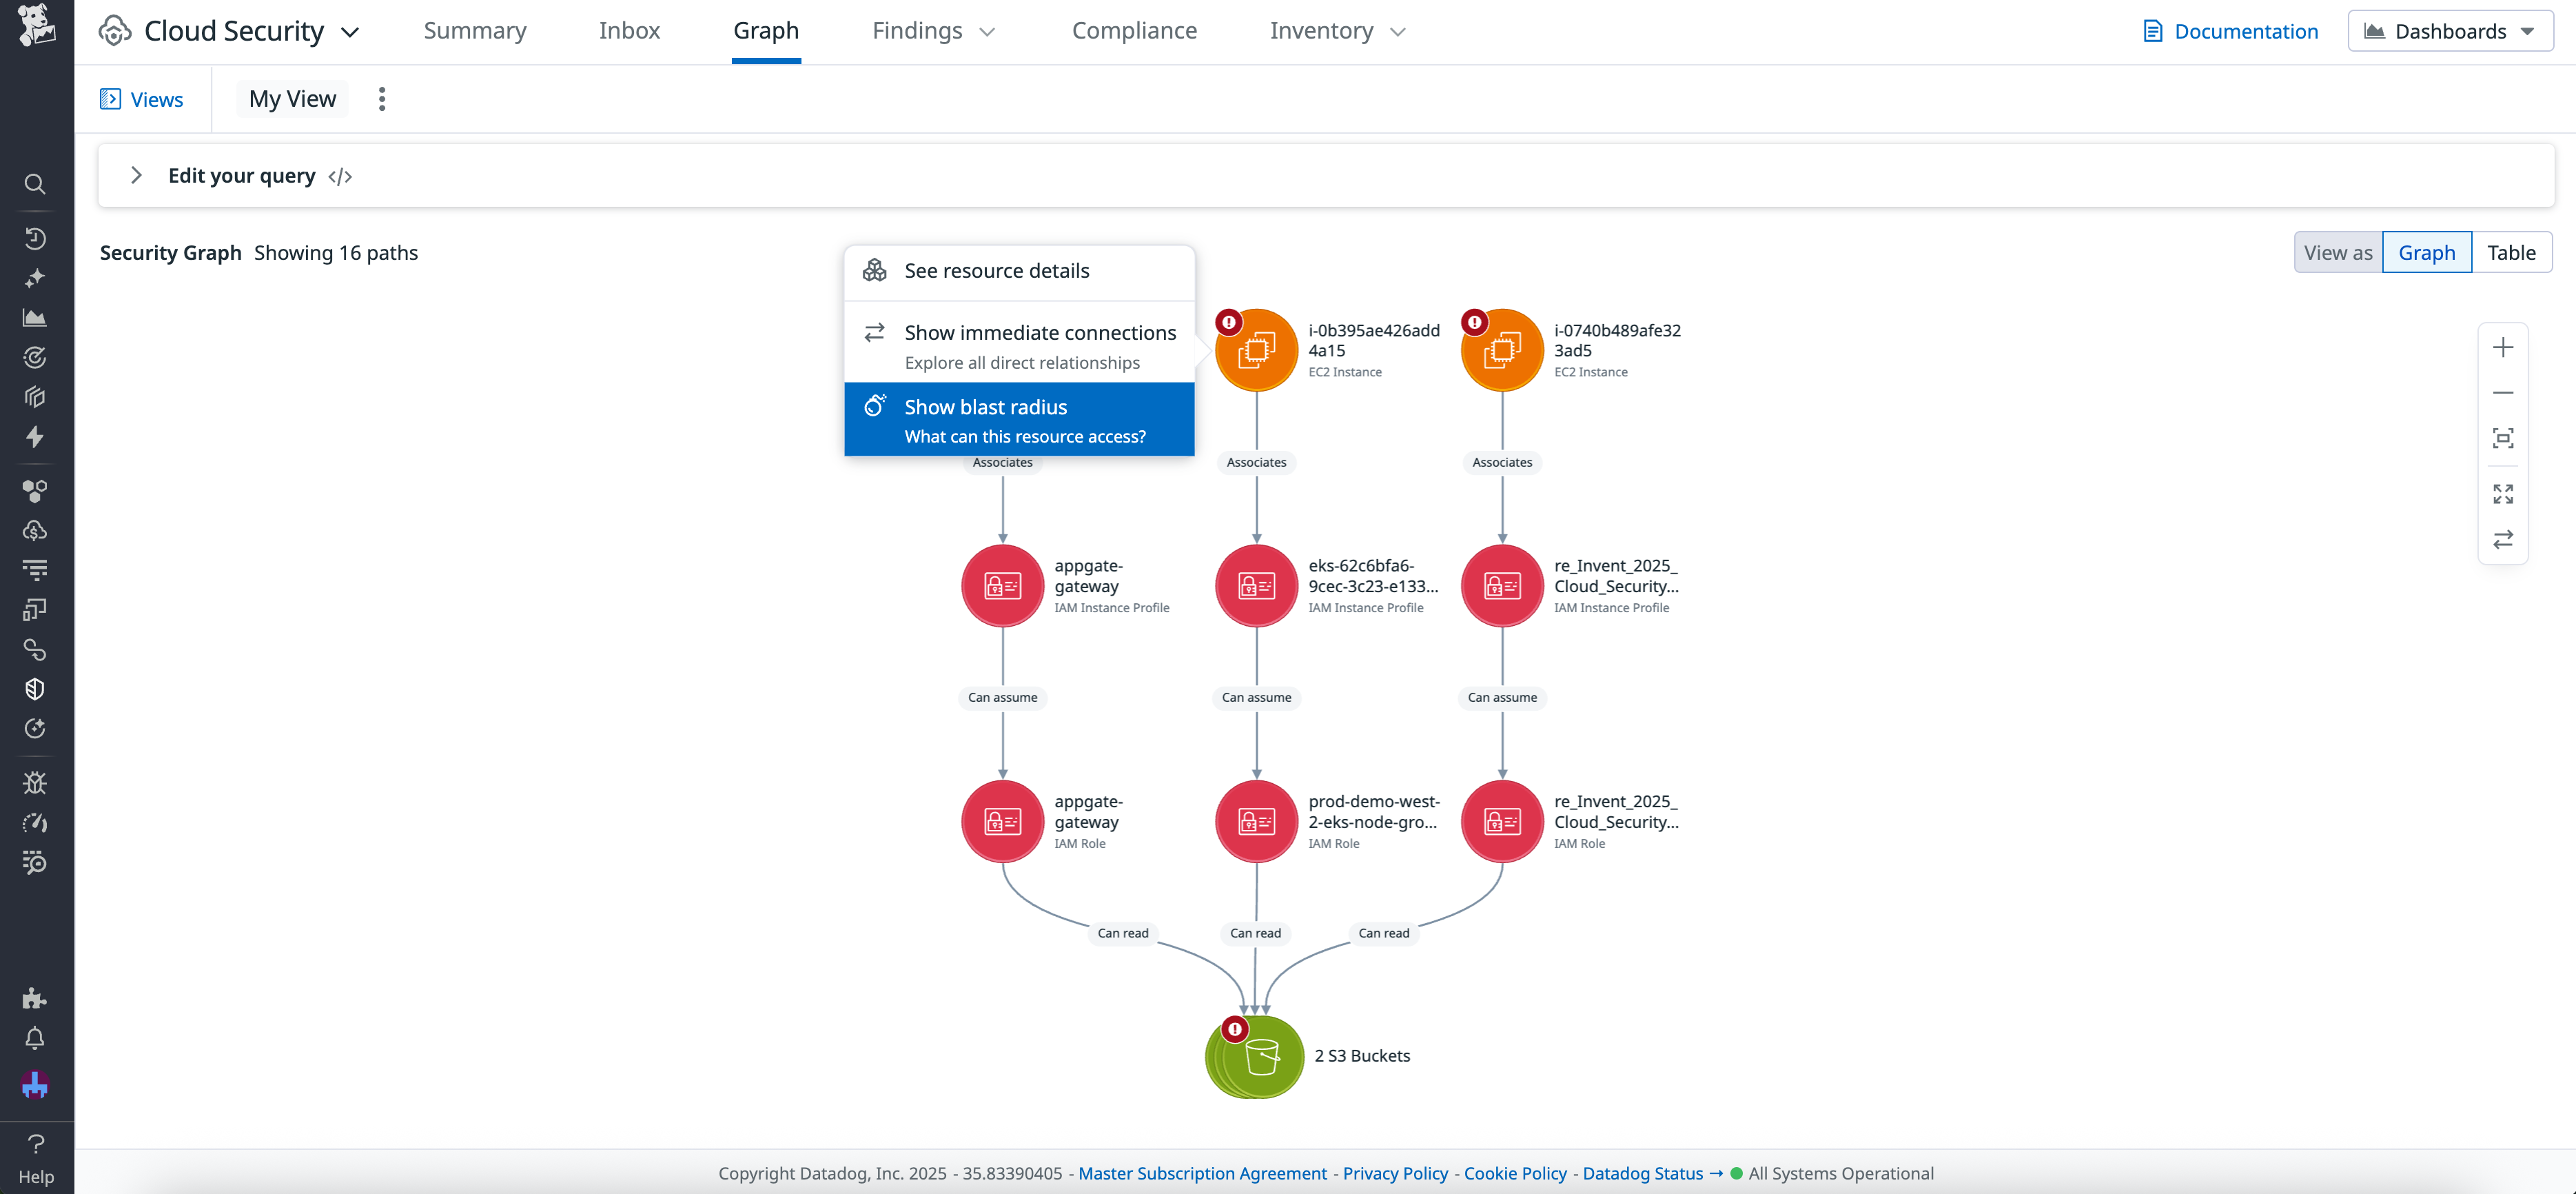
Task: Zoom out of the security graph
Action: coord(2504,392)
